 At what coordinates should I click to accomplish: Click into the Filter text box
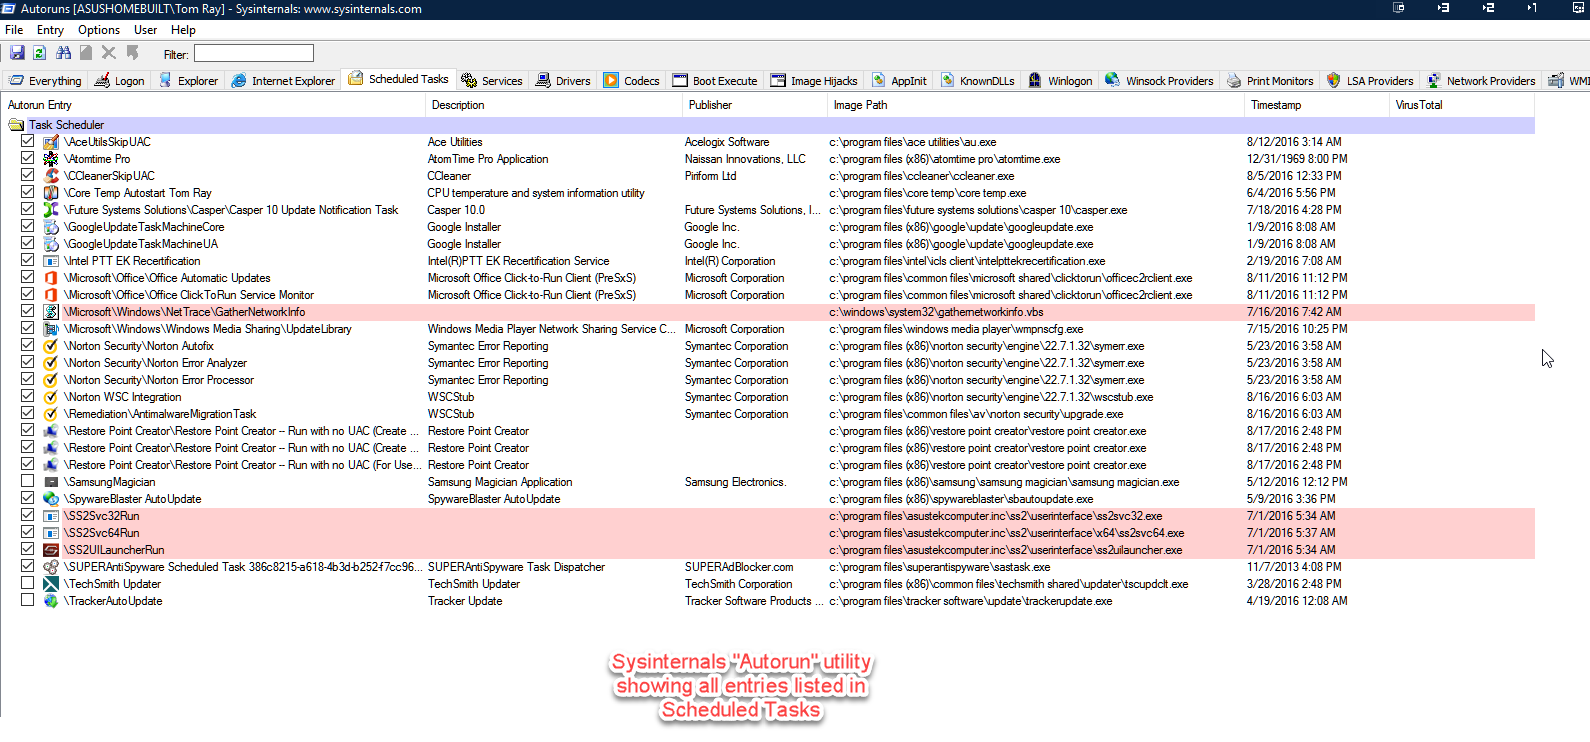[x=254, y=53]
